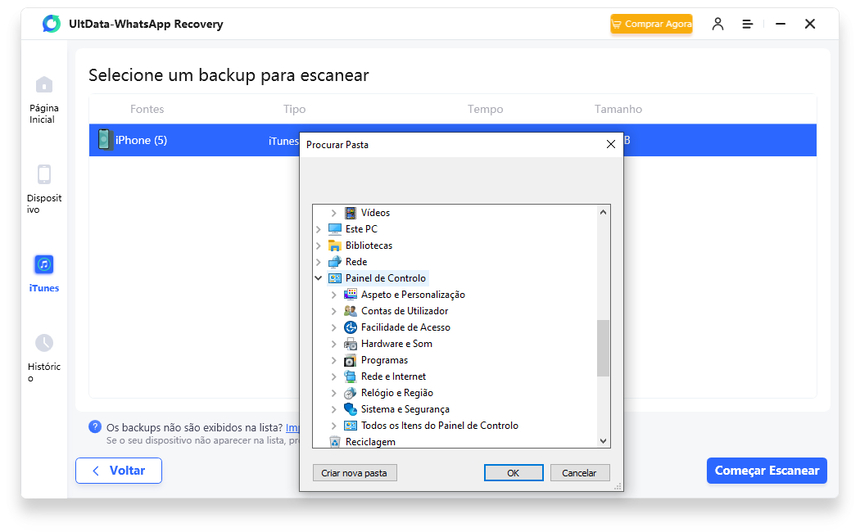Screen dimensions: 860x532
Task: Select the Relógio e Região entry
Action: [397, 393]
